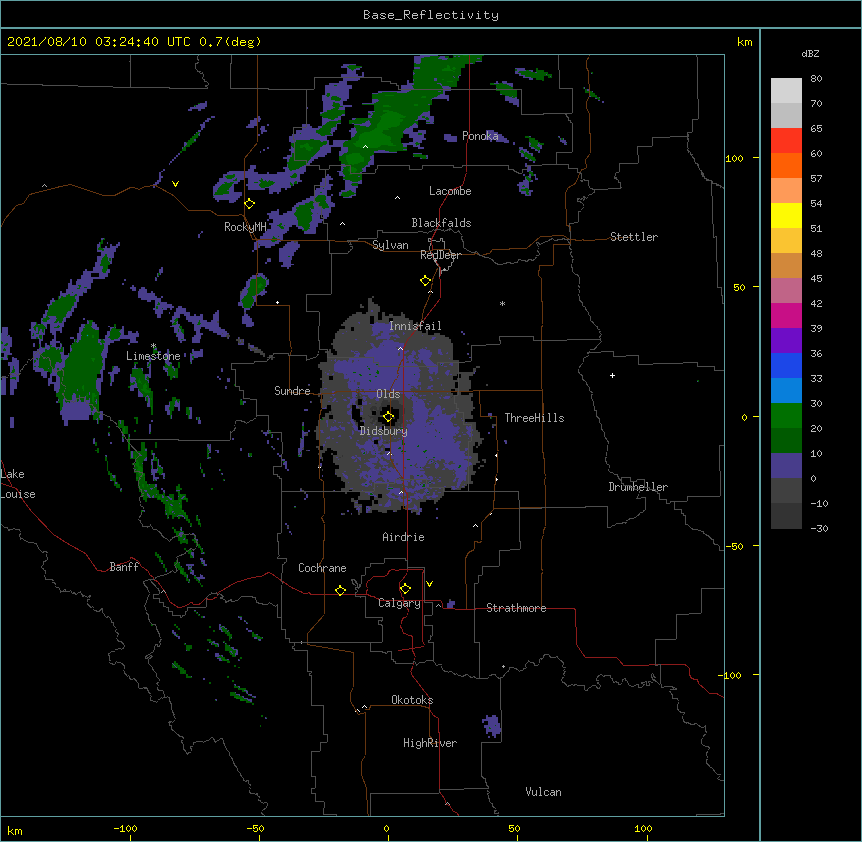Click the white plus marker north of Drumheller
This screenshot has height=842, width=862.
point(612,375)
